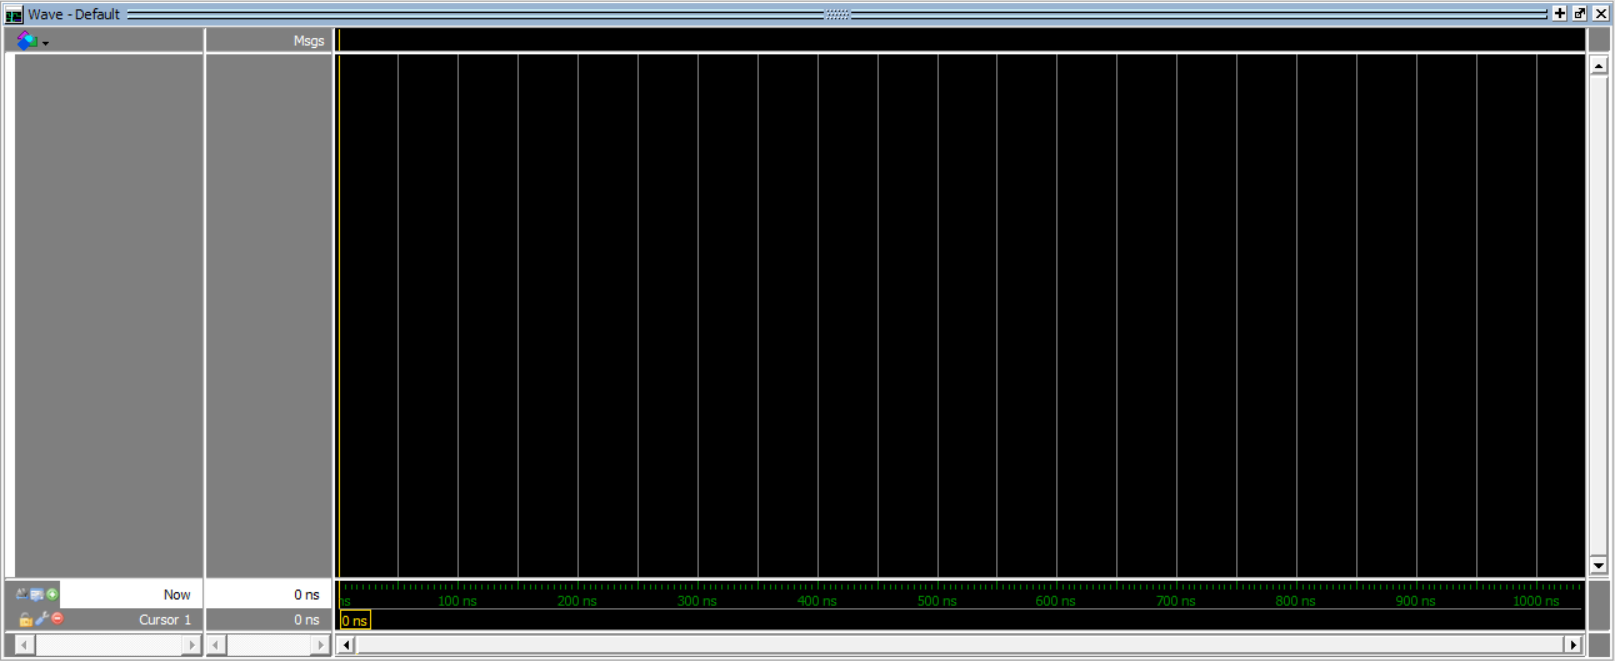Viewport: 1615px width, 661px height.
Task: Click the 800 ns timeline label
Action: tap(1296, 601)
